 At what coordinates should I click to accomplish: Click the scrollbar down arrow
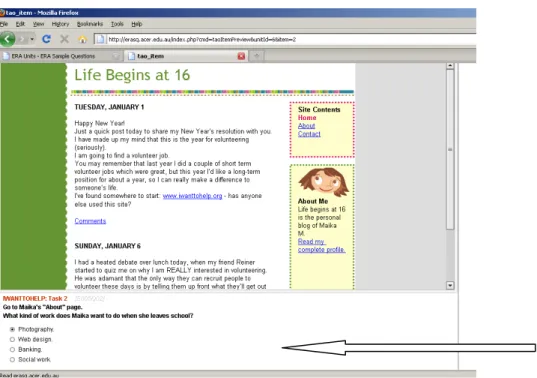click(450, 285)
